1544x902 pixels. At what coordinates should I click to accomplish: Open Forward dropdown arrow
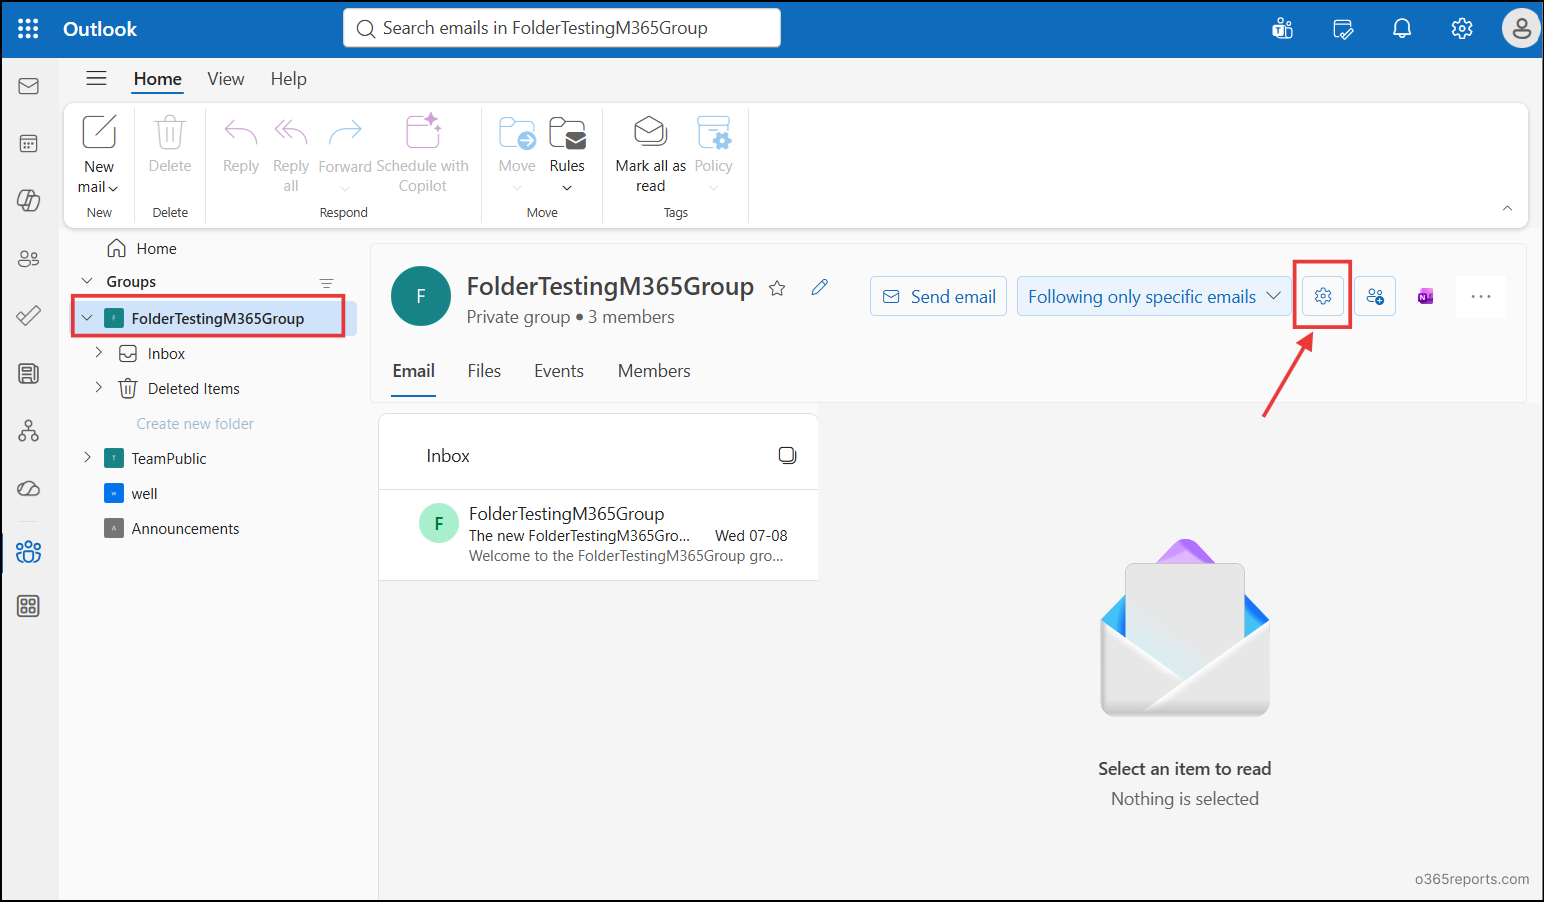[345, 188]
